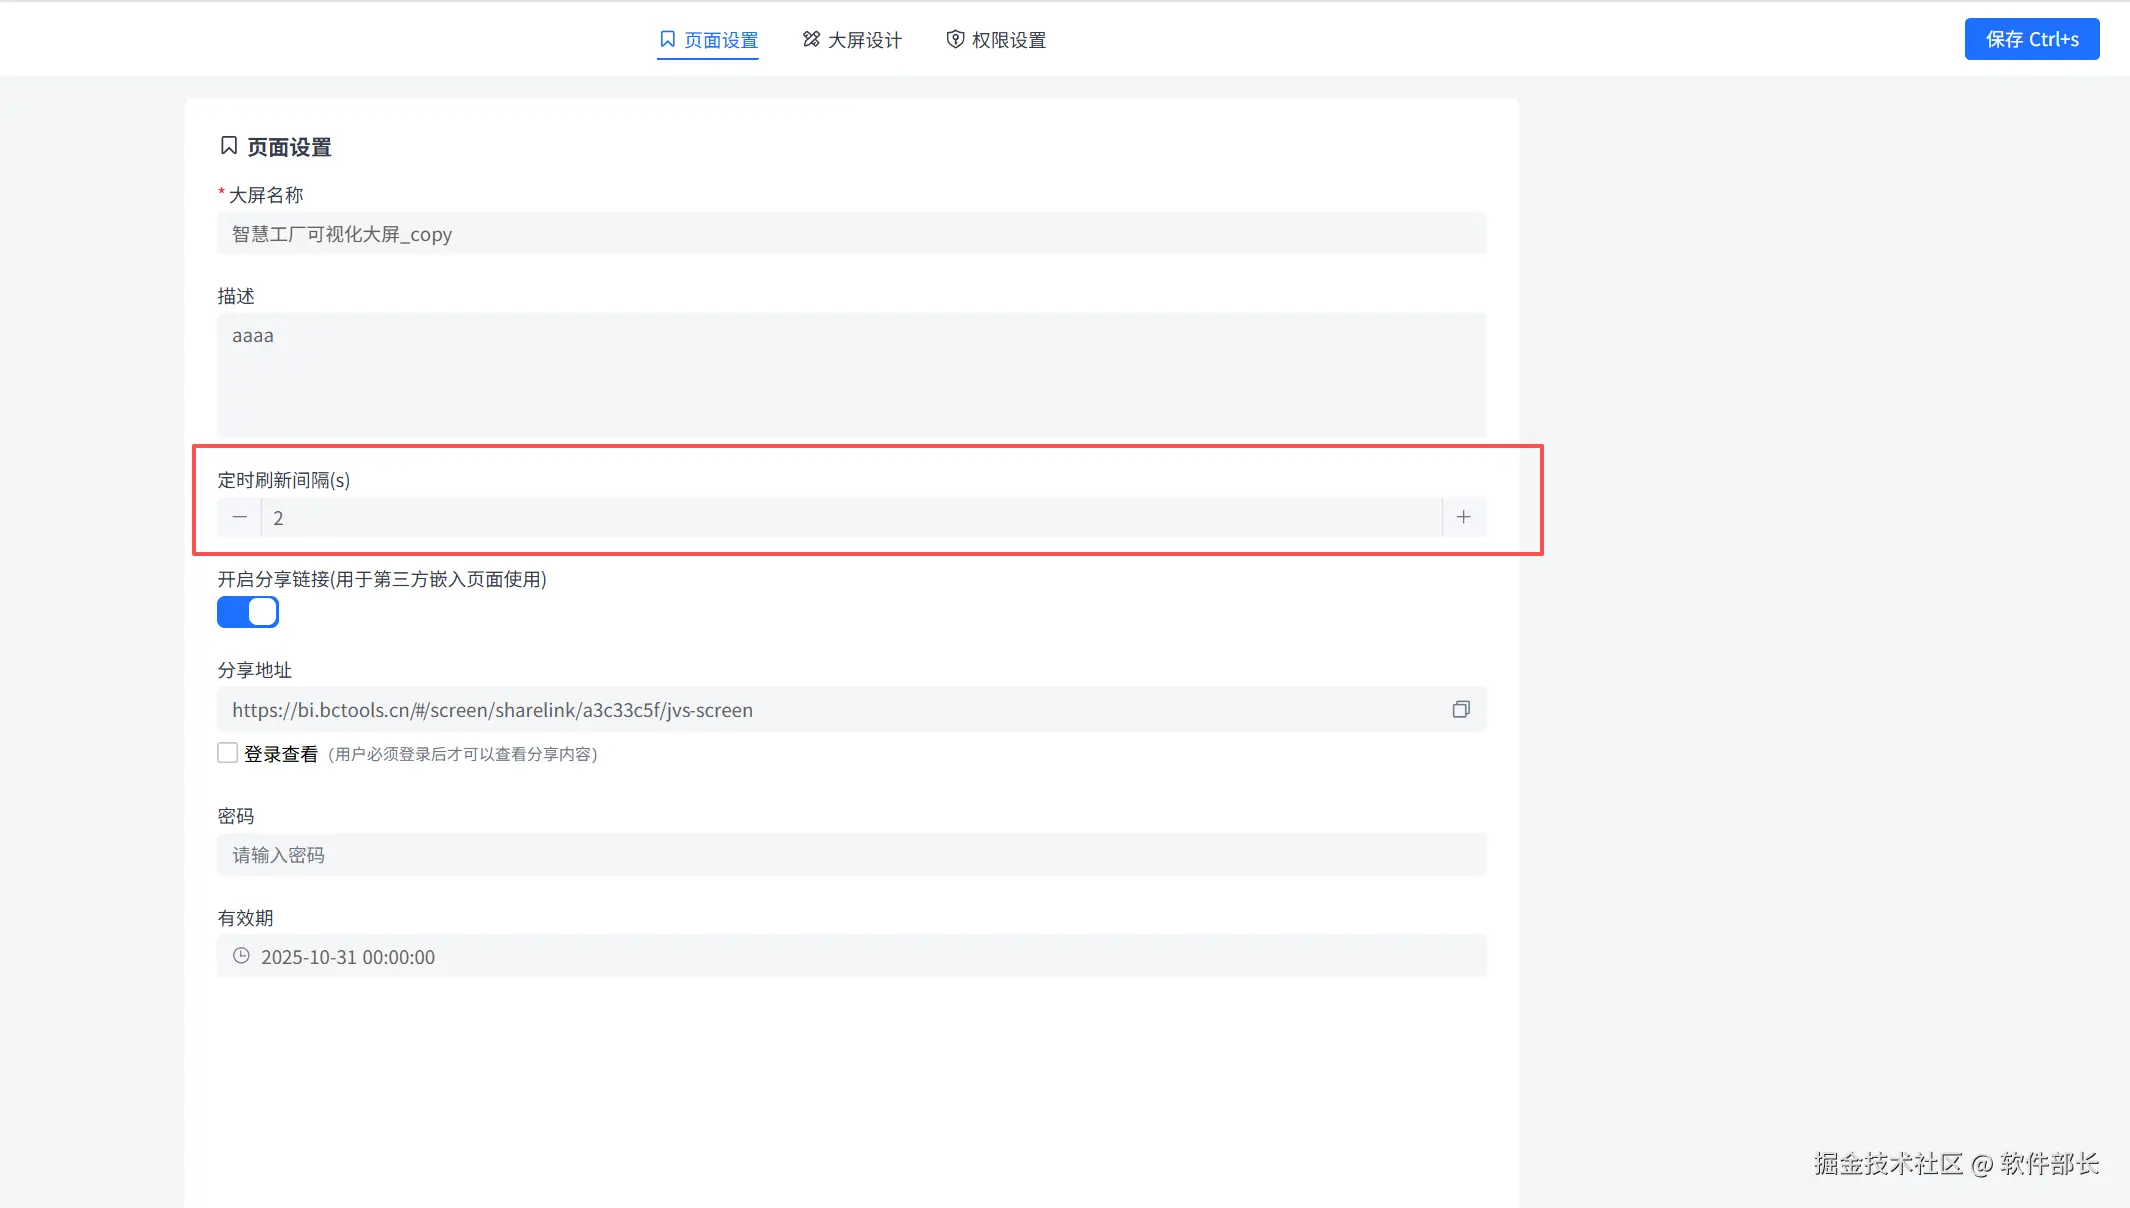2130x1208 pixels.
Task: Decrease refresh interval with minus button
Action: 239,517
